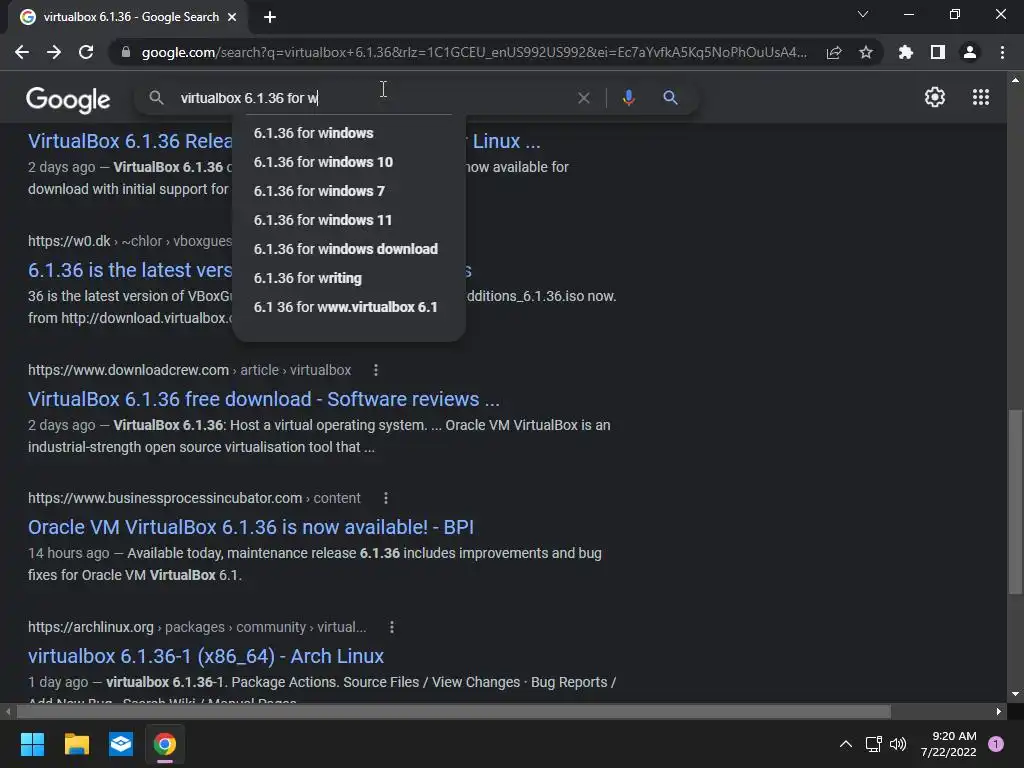Image resolution: width=1024 pixels, height=768 pixels.
Task: Show hidden system tray icons
Action: click(x=846, y=744)
